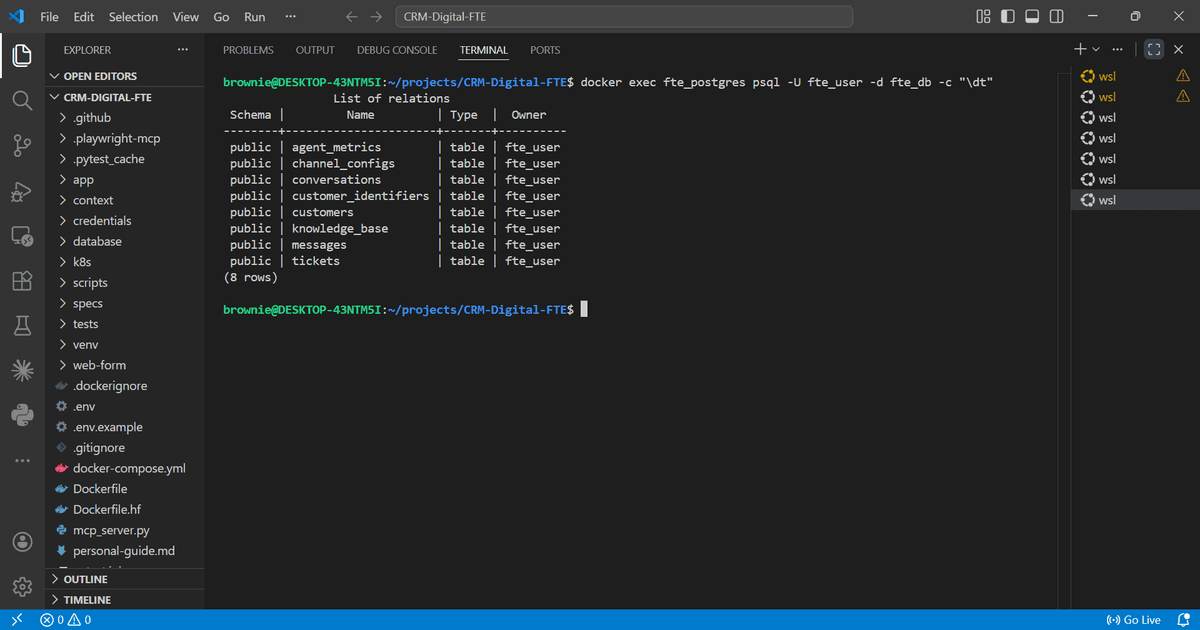This screenshot has height=630, width=1200.
Task: Toggle the terminal maximize panel size icon
Action: [1153, 48]
